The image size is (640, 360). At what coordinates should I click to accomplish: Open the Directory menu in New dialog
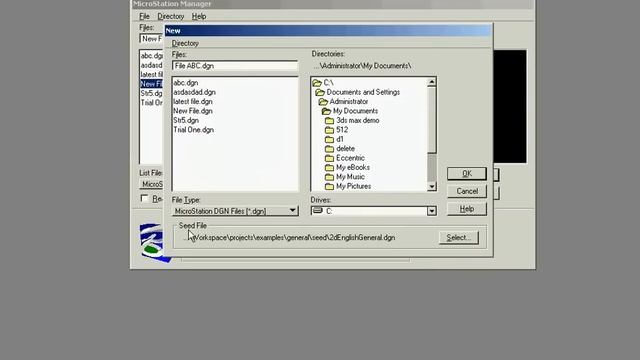pyautogui.click(x=185, y=43)
